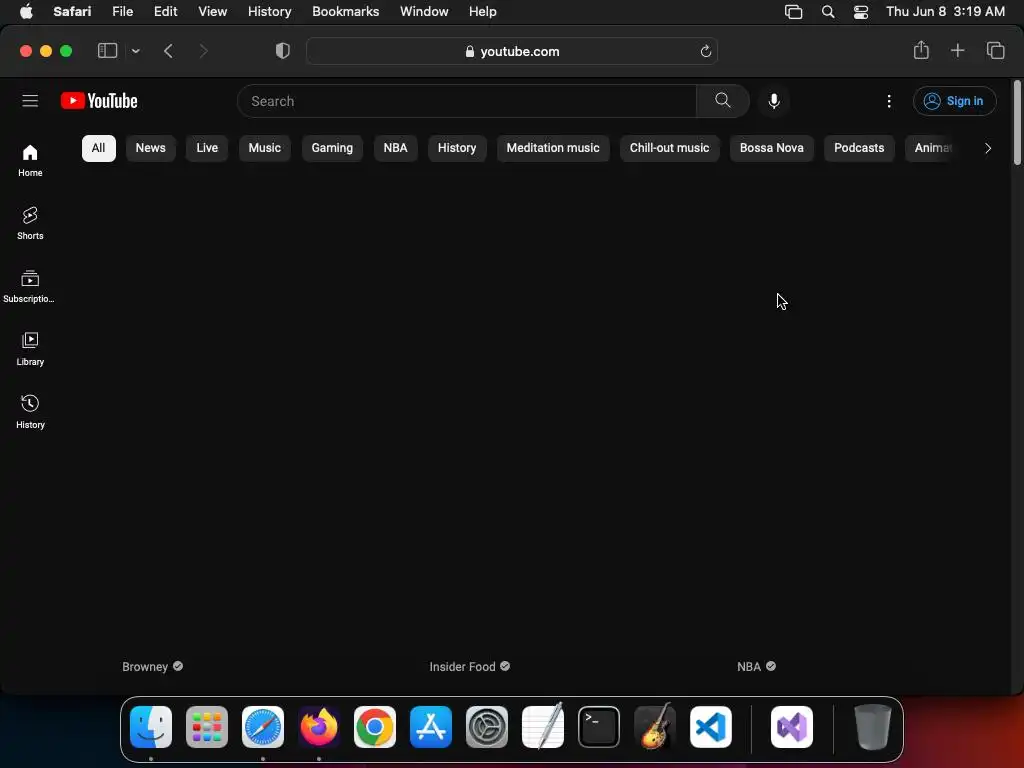Show more category chips with right arrow

click(987, 148)
